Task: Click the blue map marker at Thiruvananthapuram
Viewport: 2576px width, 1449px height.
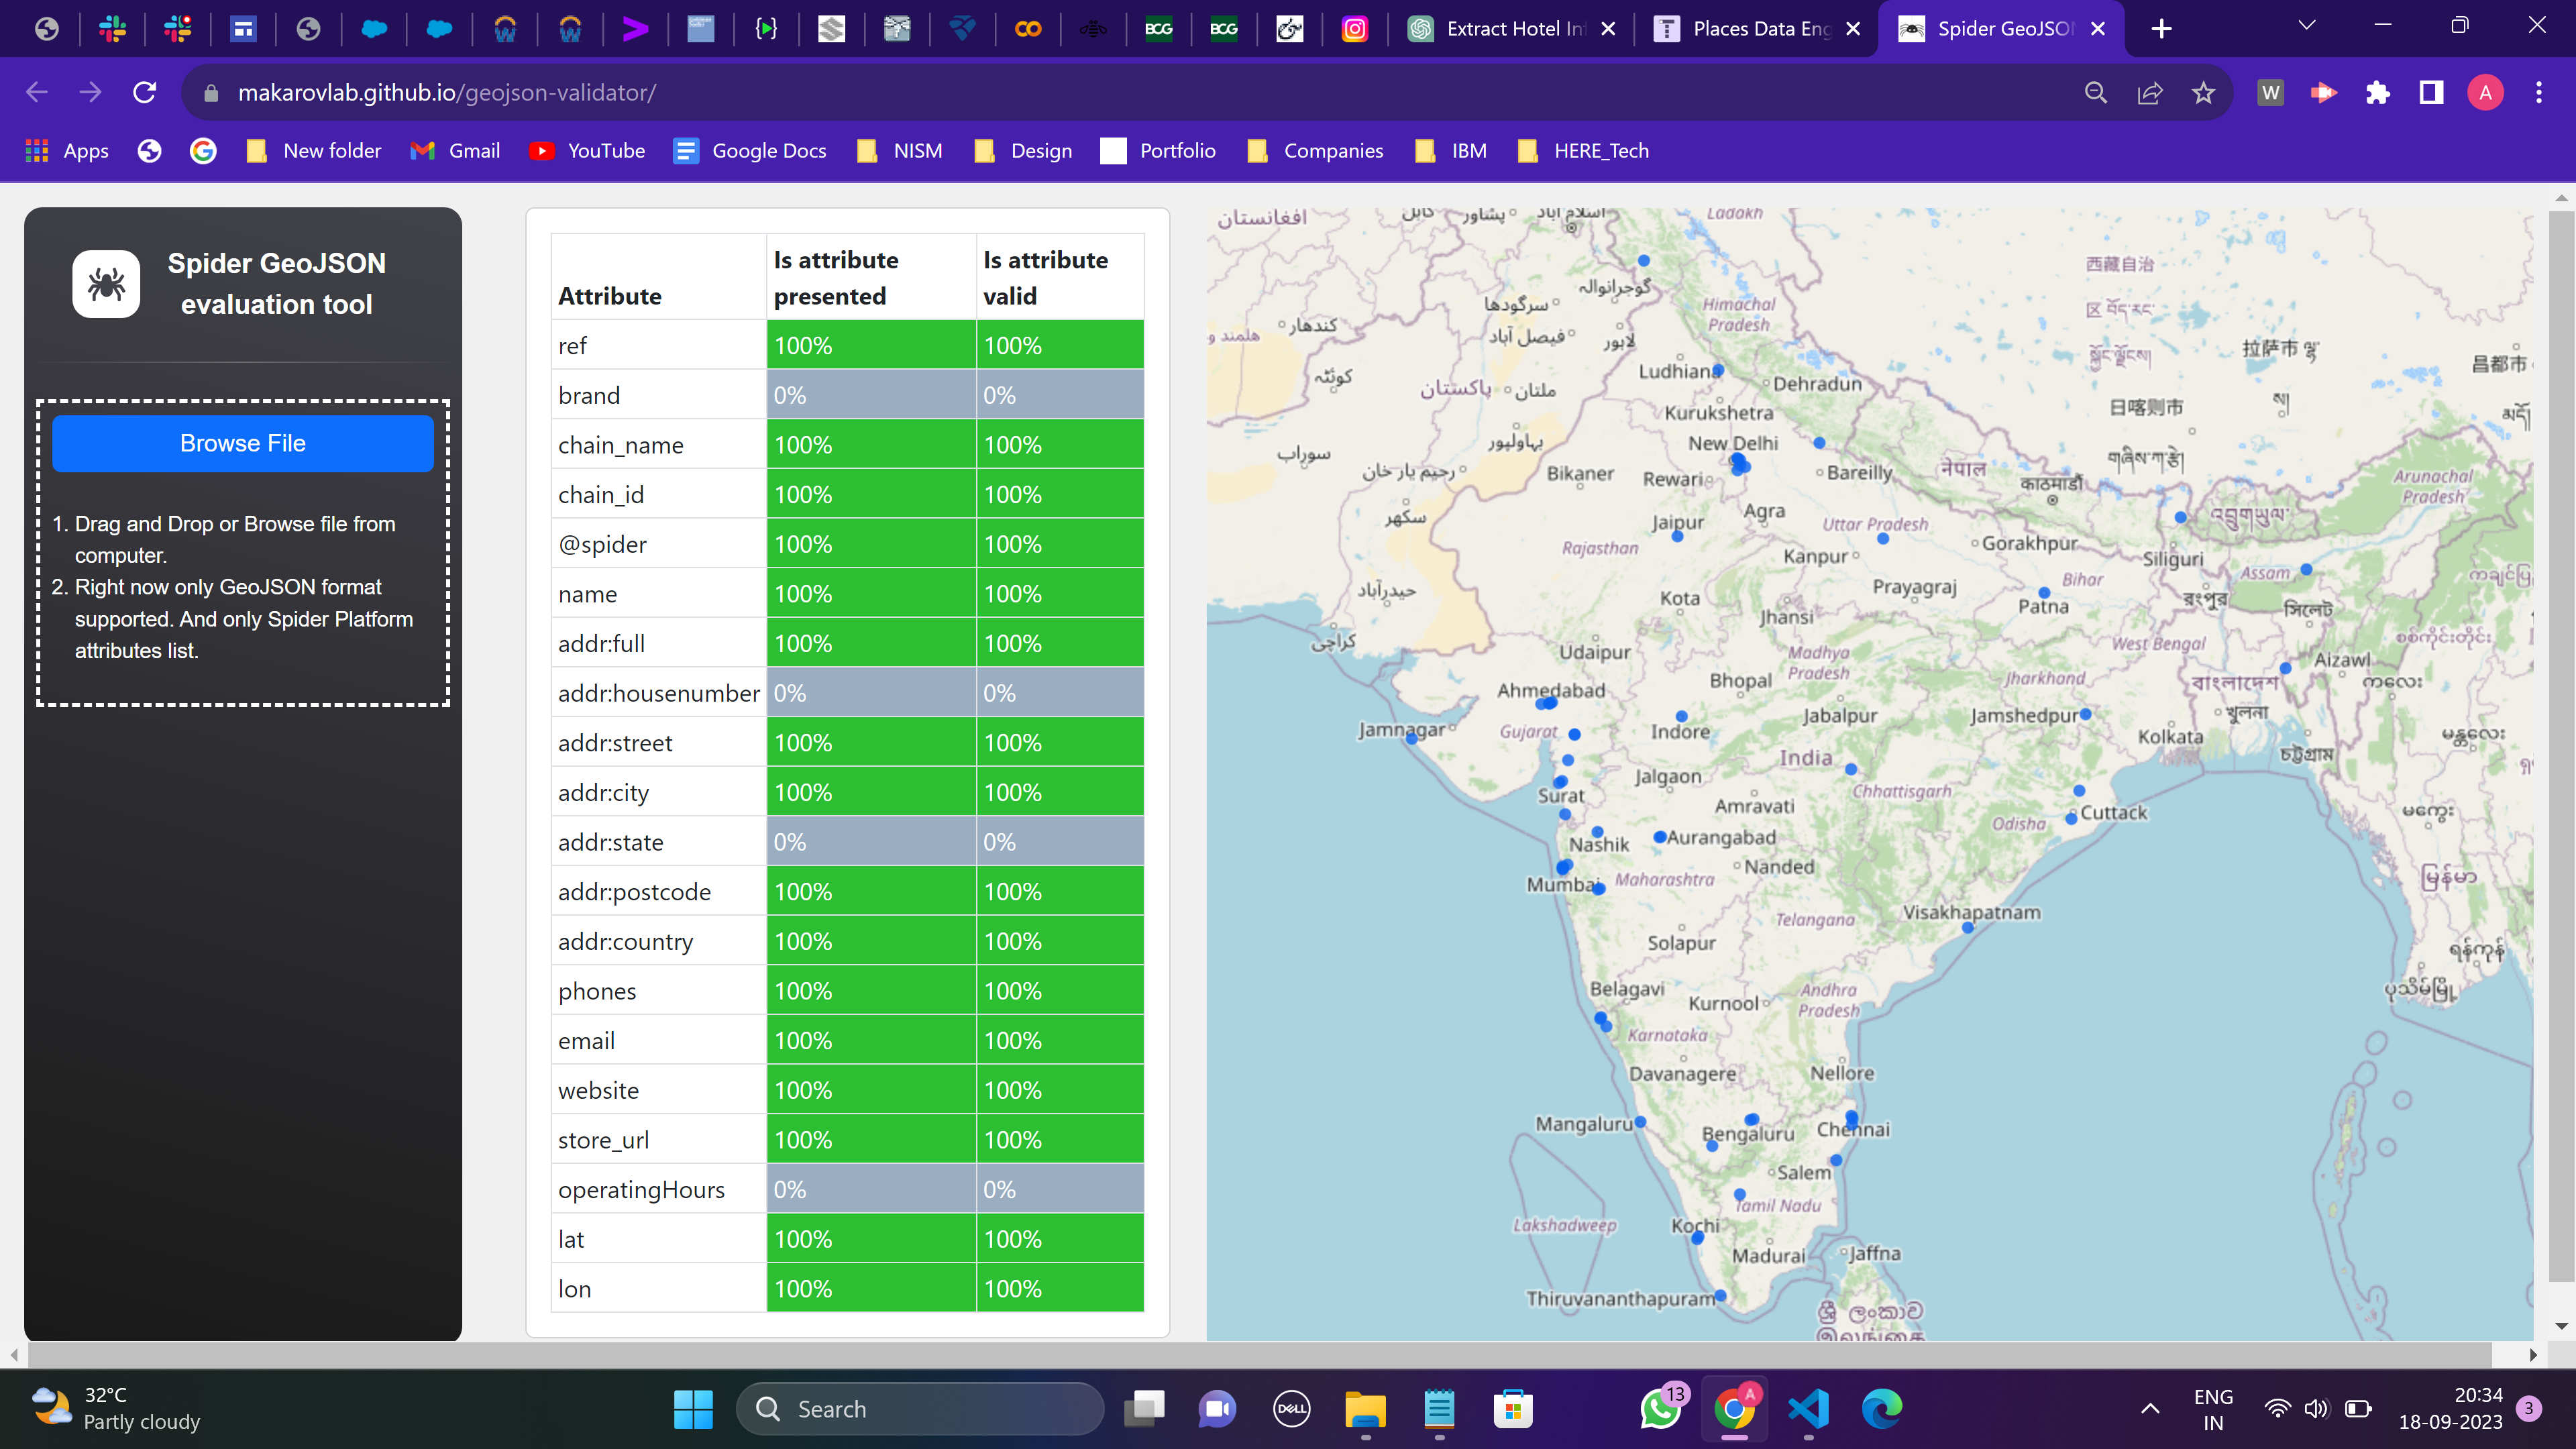Action: coord(1721,1296)
